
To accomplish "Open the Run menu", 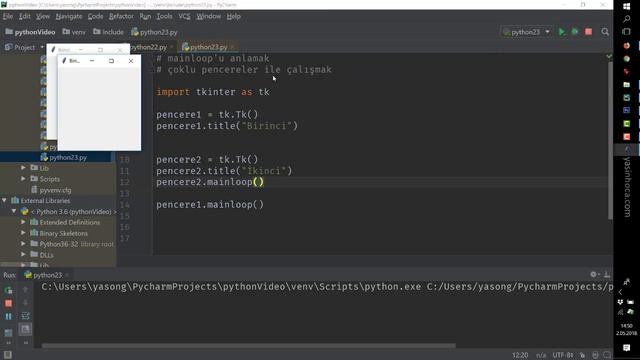I will [x=145, y=16].
